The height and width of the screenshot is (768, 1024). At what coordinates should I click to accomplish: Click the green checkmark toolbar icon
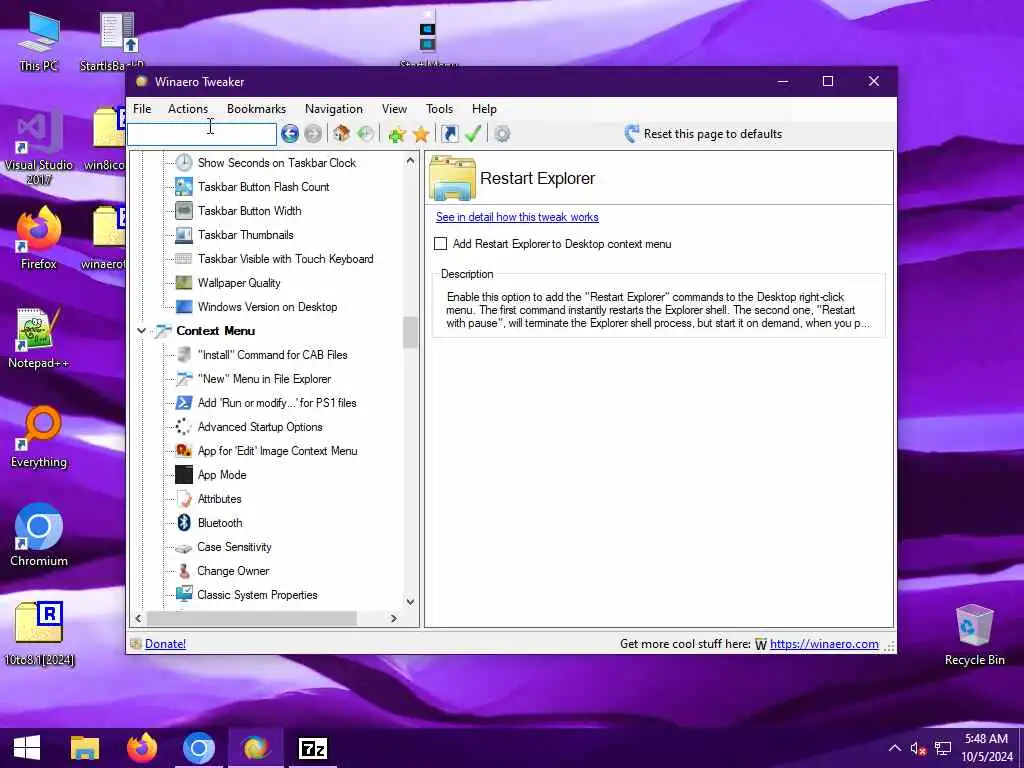click(473, 134)
